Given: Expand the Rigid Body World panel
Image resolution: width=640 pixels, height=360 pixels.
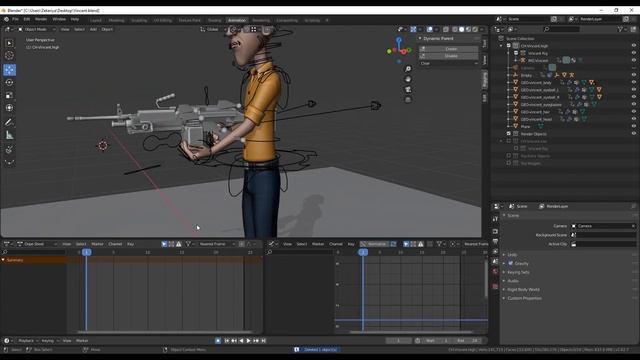Looking at the screenshot, I should coord(523,289).
